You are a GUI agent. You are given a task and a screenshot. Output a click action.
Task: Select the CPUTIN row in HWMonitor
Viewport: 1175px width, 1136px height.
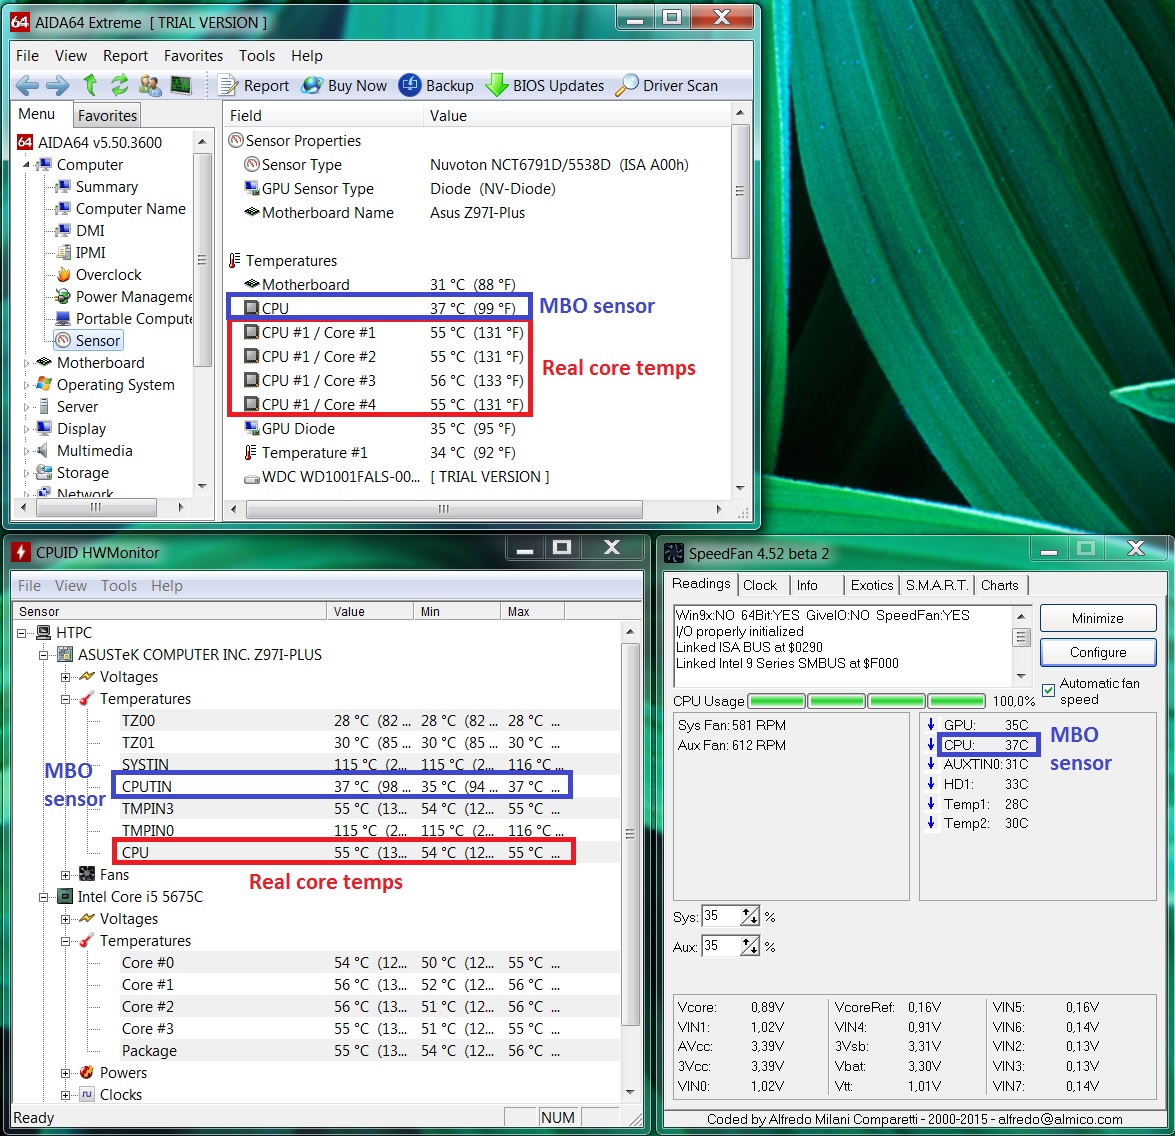click(341, 786)
